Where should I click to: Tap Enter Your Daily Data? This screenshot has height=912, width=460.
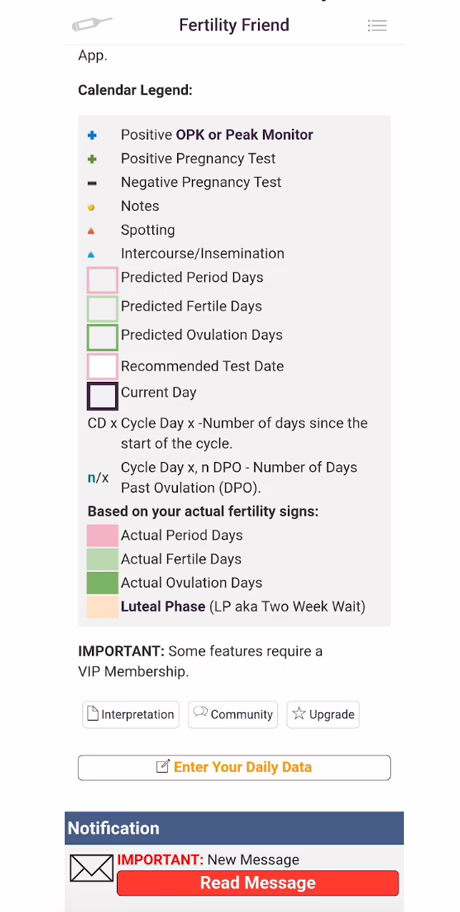(234, 767)
